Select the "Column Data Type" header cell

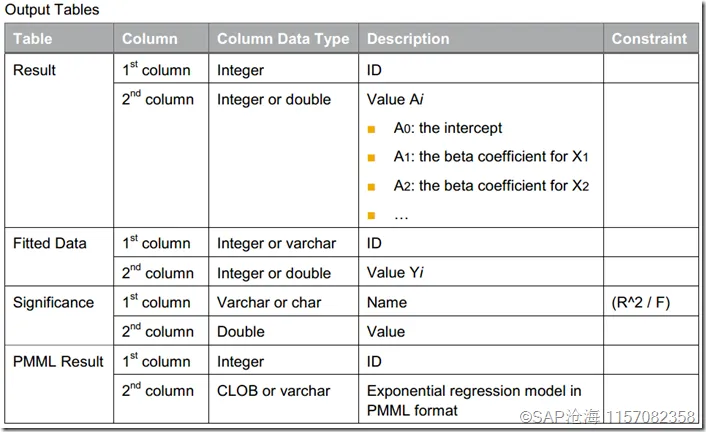click(283, 39)
